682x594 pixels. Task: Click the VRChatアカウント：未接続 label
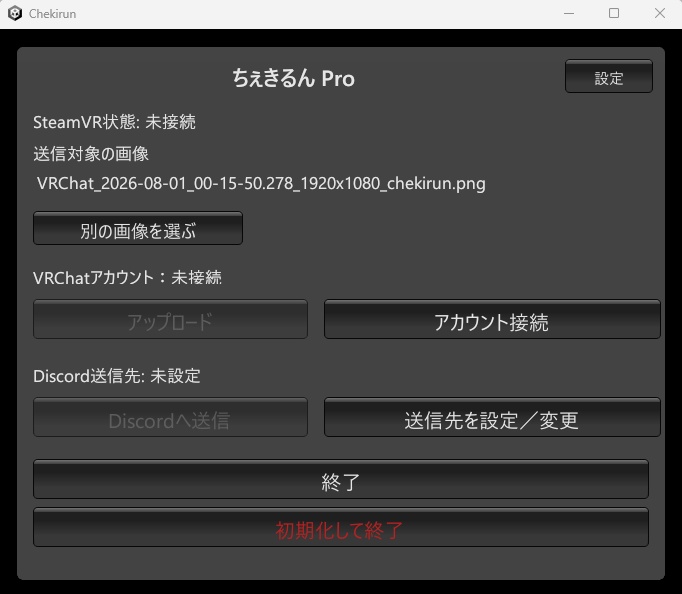[127, 277]
